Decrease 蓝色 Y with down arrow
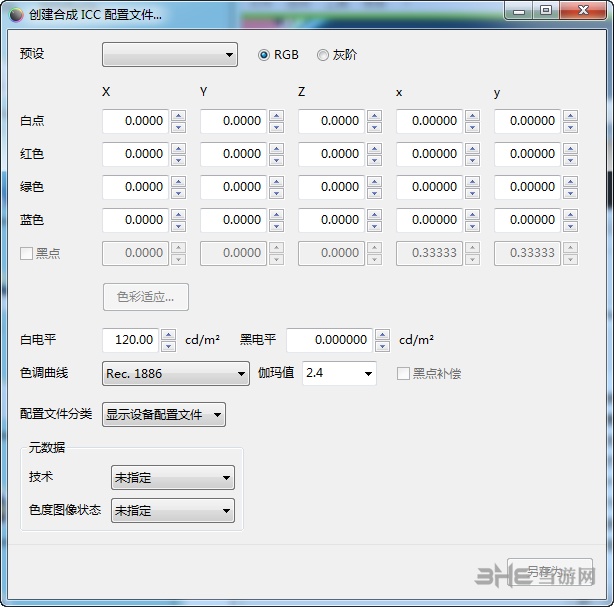 click(x=276, y=226)
